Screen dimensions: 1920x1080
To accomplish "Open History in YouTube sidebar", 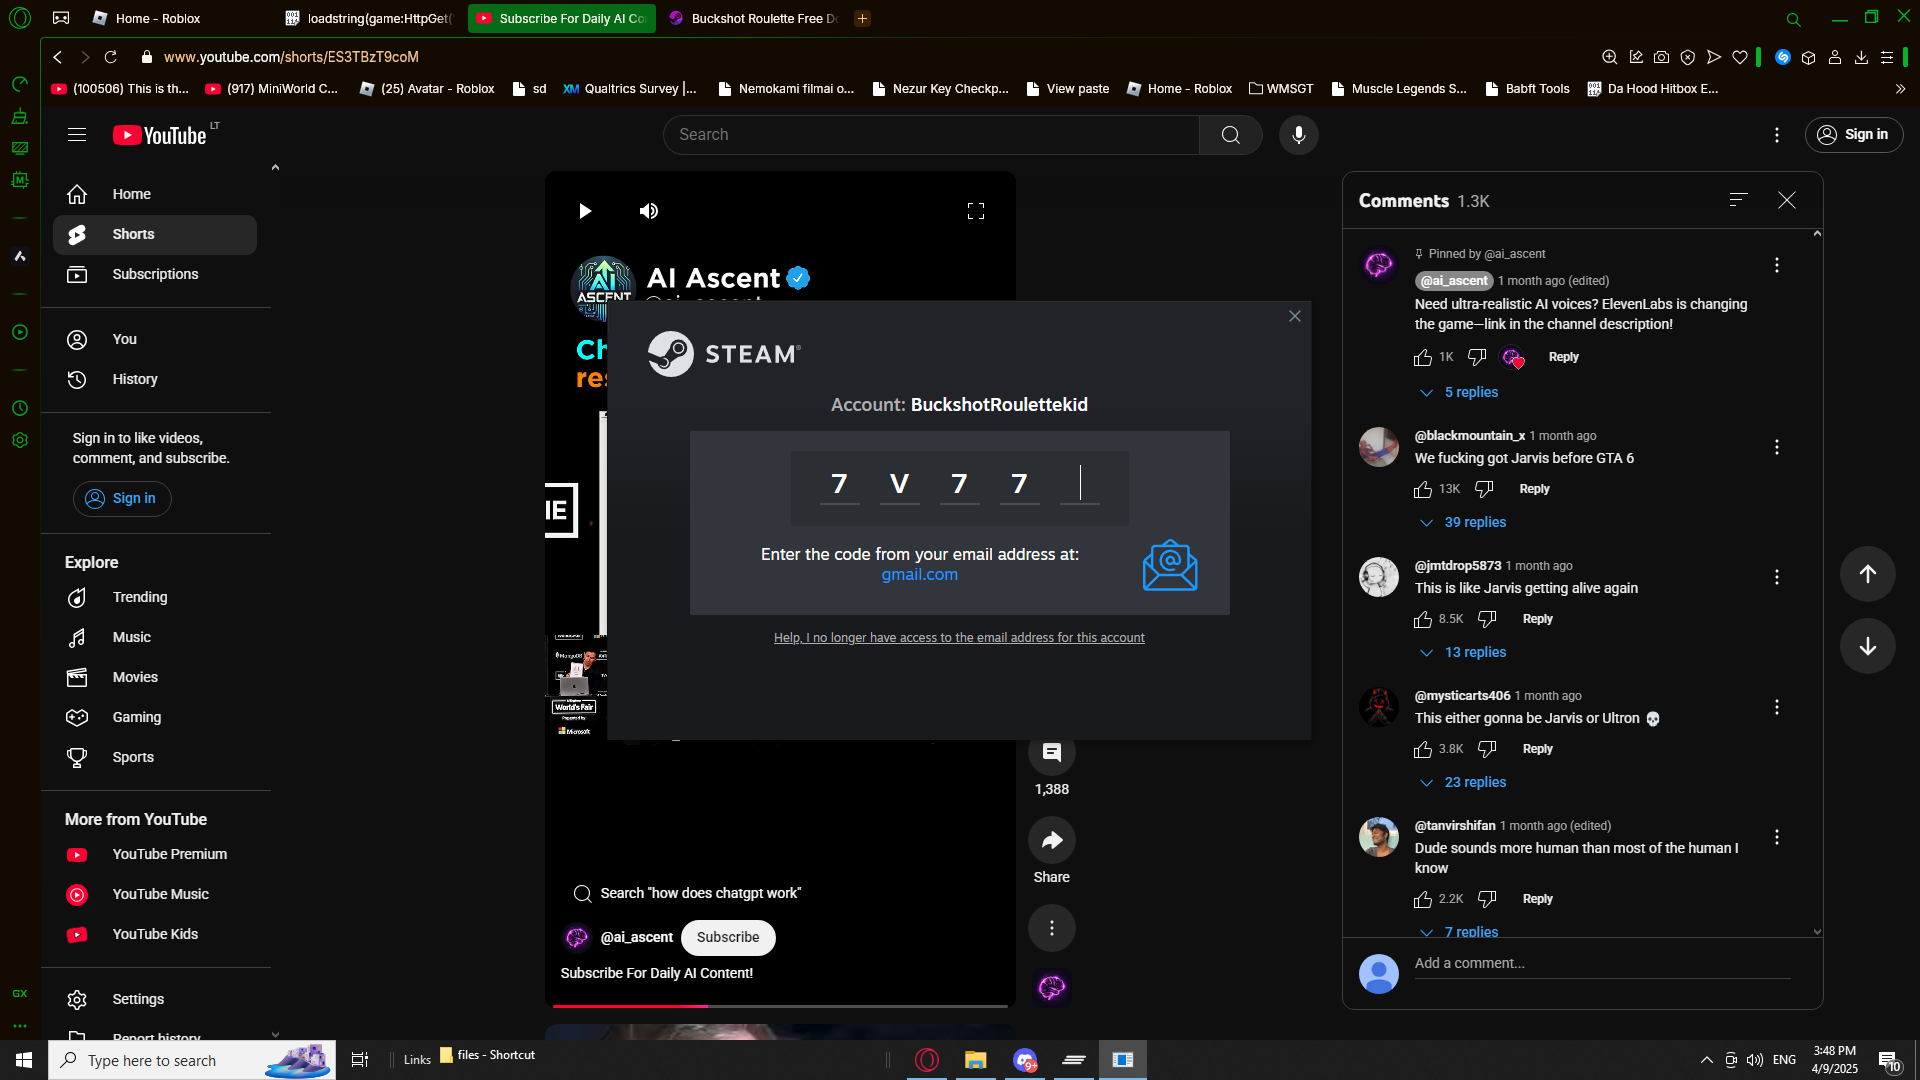I will pyautogui.click(x=155, y=379).
